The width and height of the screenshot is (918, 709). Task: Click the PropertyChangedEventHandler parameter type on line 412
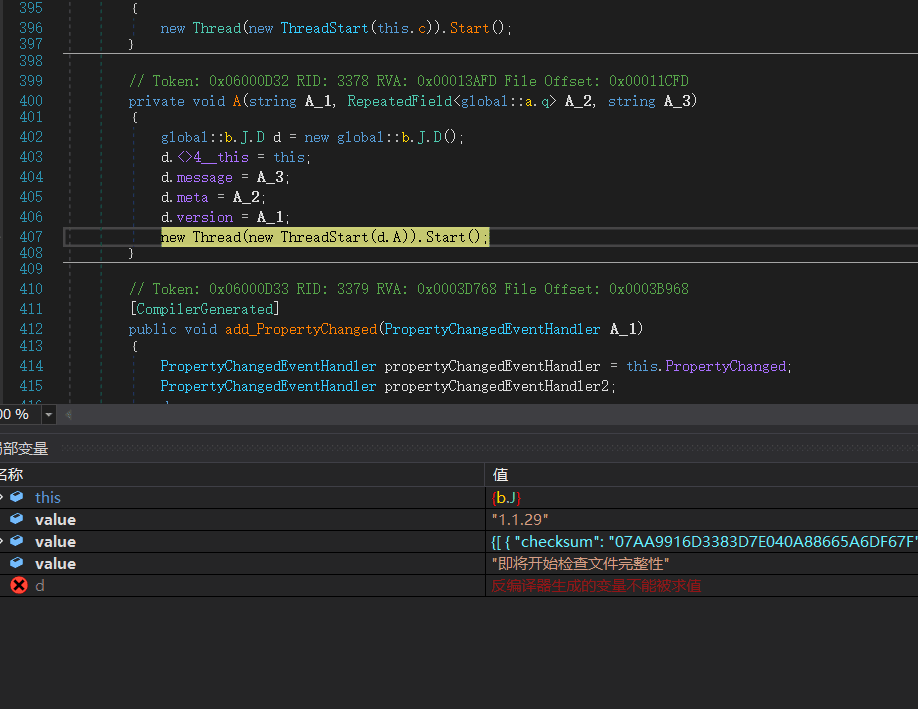tap(492, 330)
